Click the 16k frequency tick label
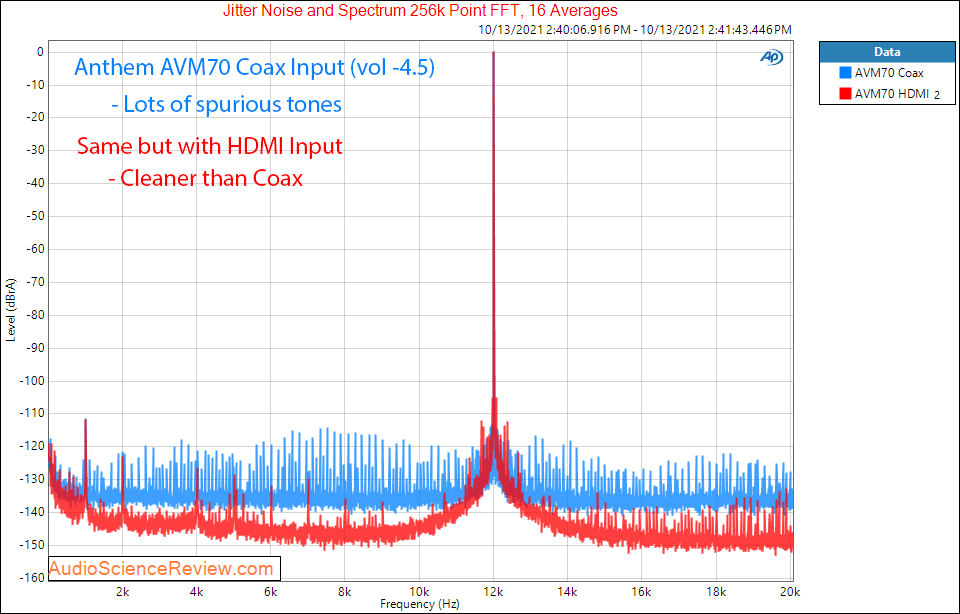 [641, 592]
